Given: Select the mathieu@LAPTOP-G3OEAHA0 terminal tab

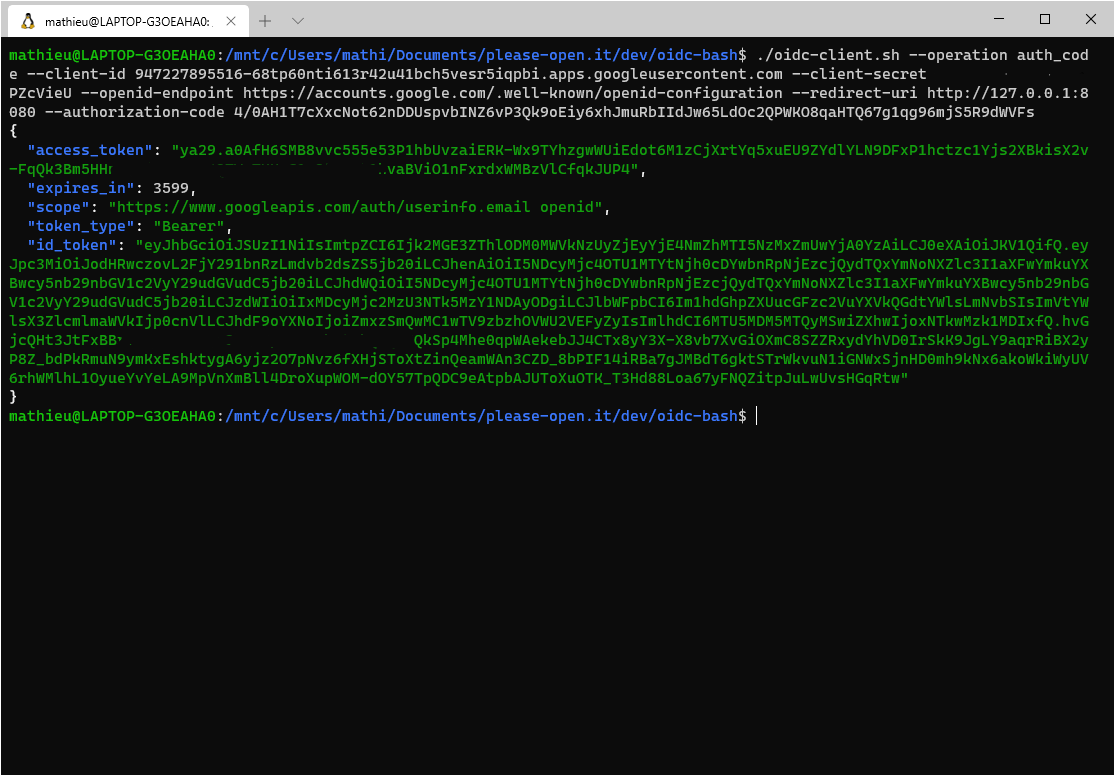Looking at the screenshot, I should [129, 21].
